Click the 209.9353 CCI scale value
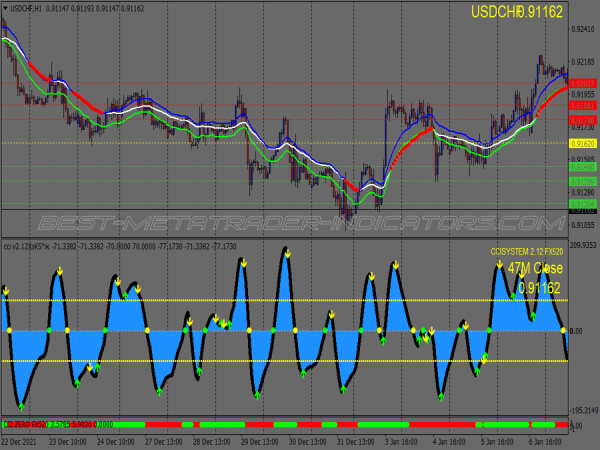The image size is (600, 450). tap(584, 245)
